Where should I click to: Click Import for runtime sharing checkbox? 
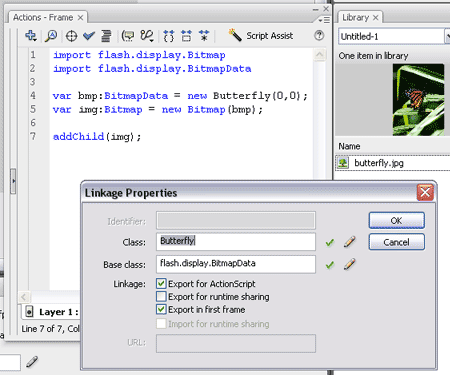161,324
